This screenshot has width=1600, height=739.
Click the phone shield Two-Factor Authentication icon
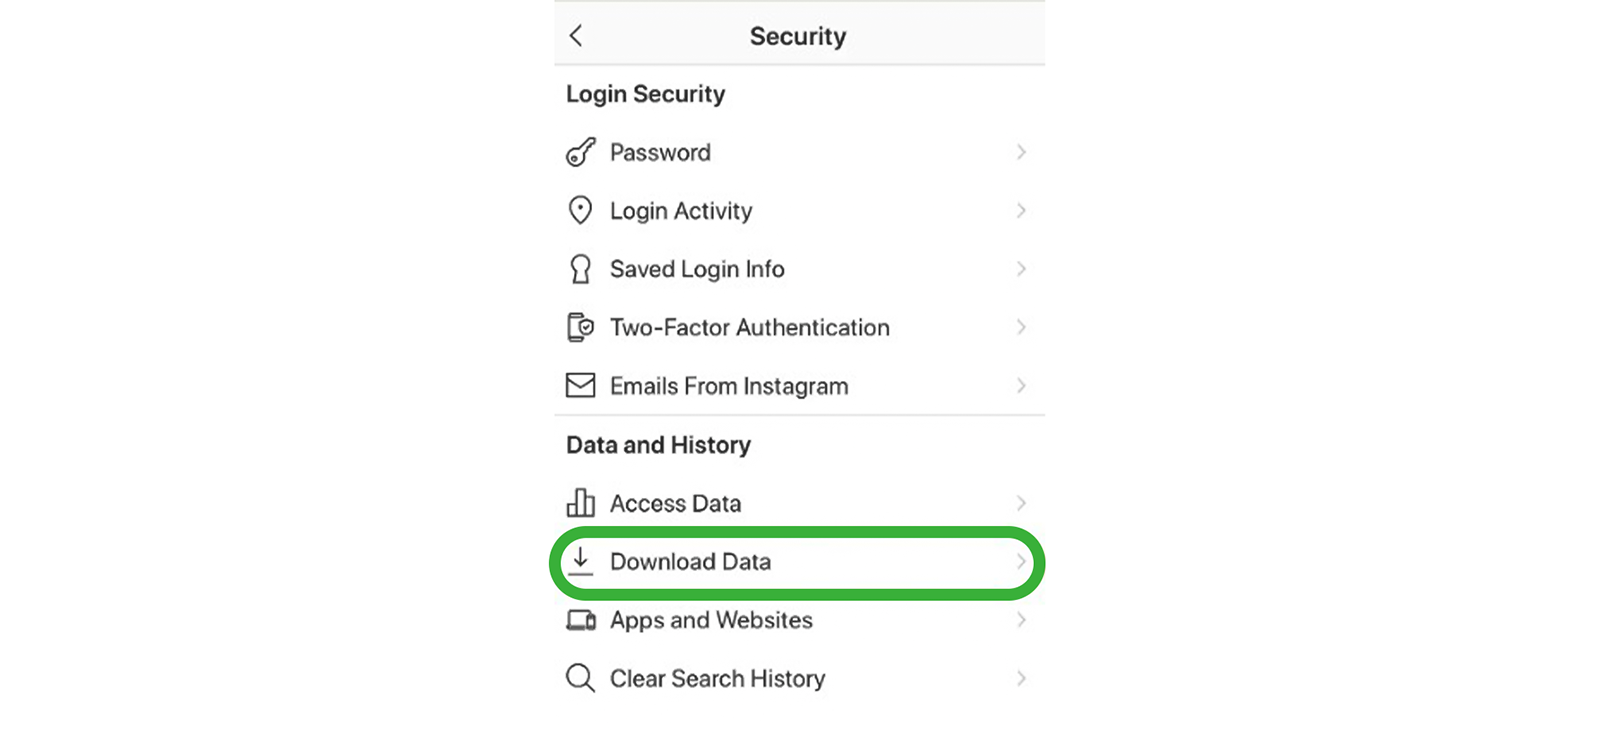coord(580,327)
